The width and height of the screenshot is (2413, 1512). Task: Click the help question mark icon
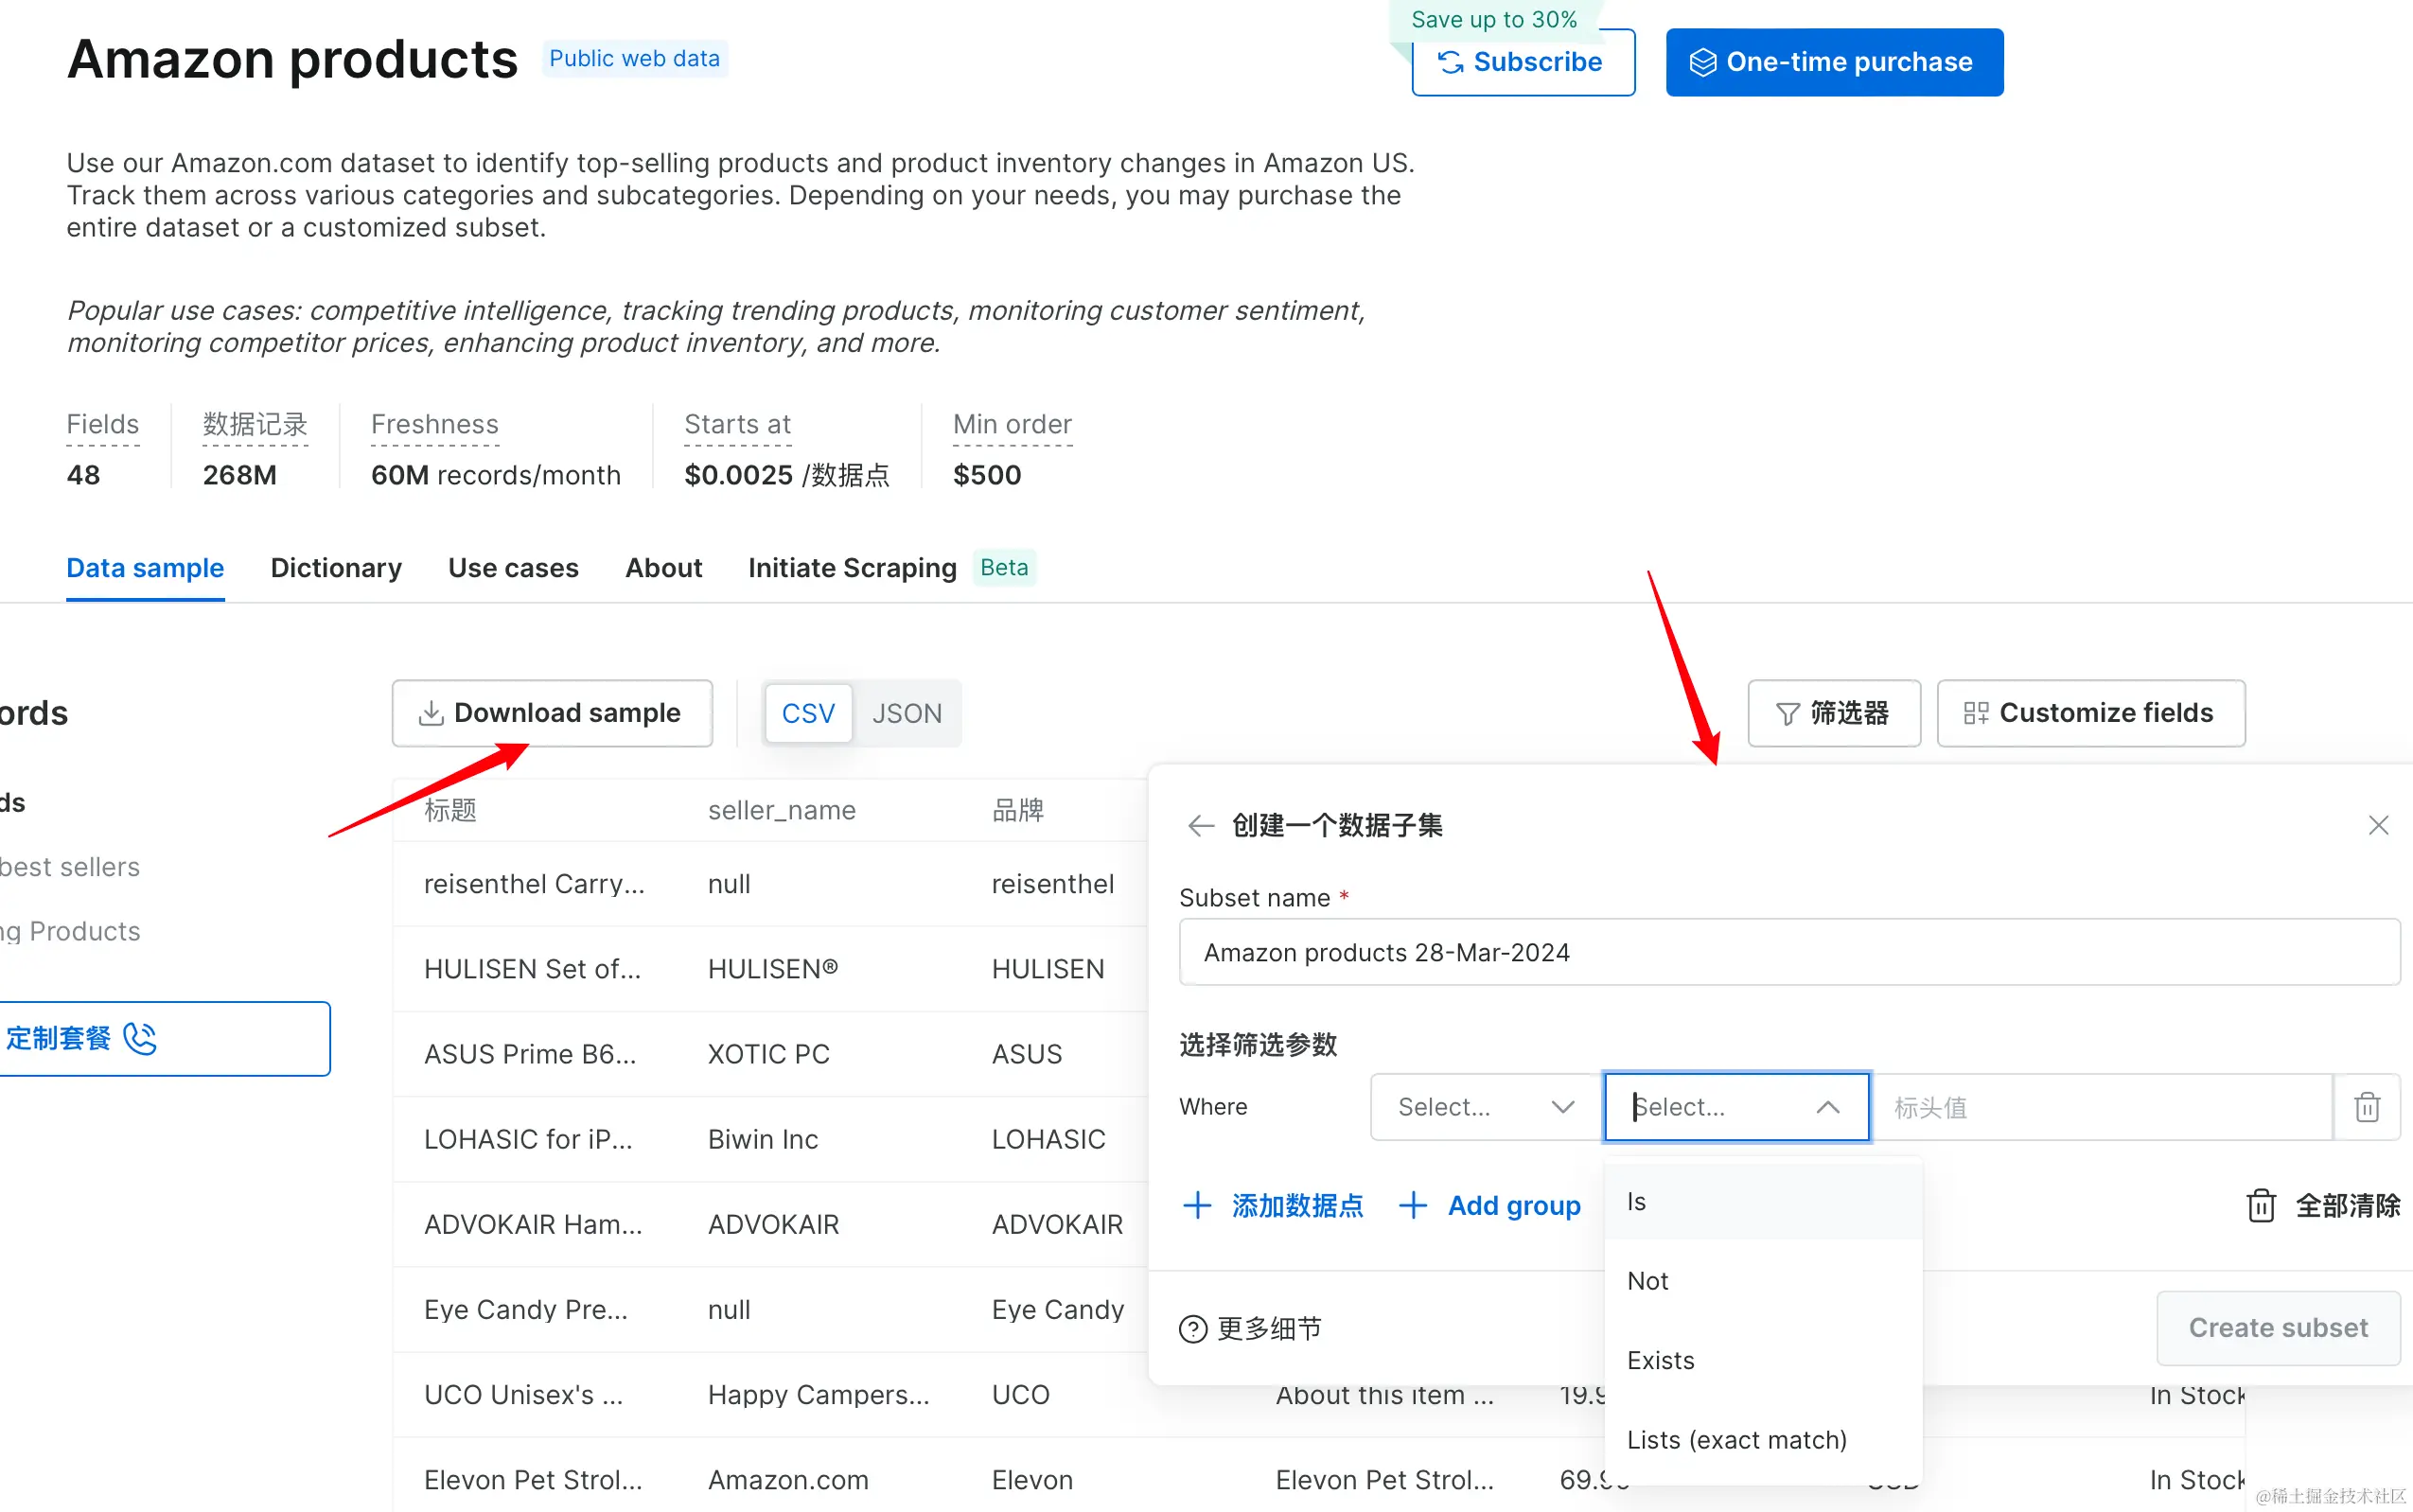click(x=1193, y=1329)
